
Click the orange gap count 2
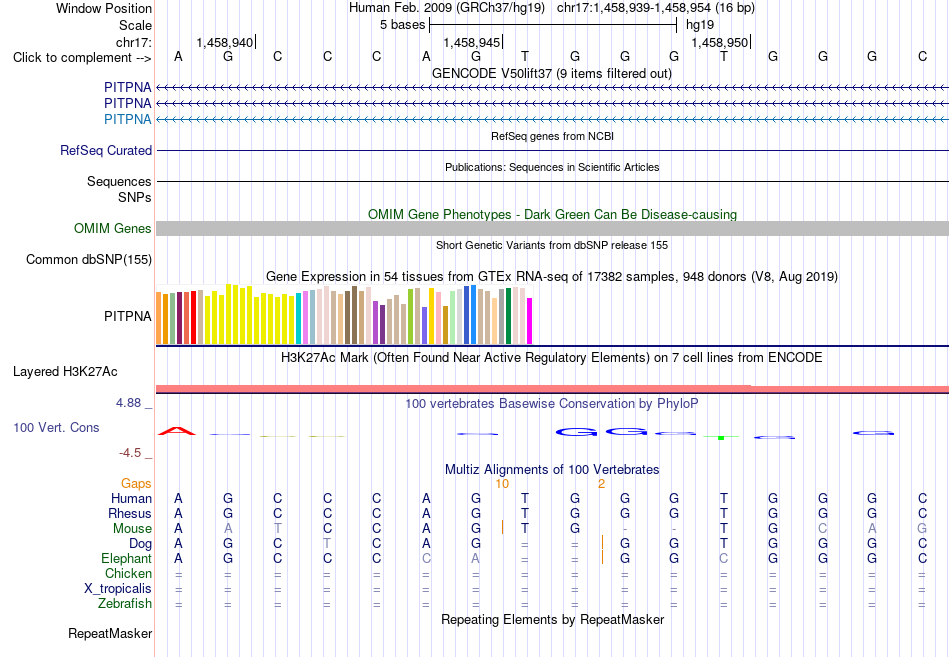tap(601, 484)
